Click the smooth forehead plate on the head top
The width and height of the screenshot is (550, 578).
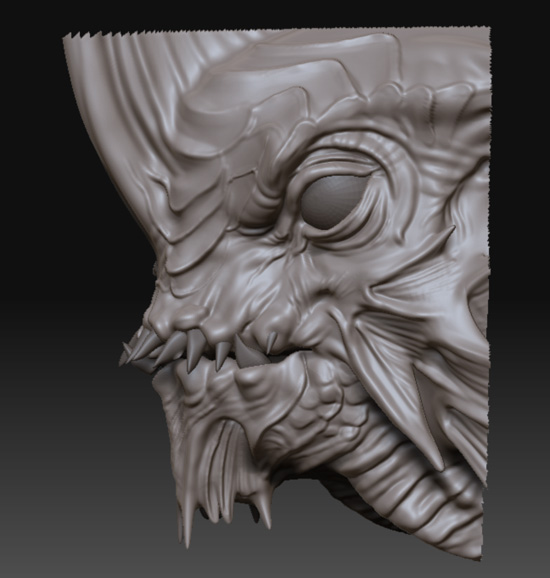(x=332, y=70)
